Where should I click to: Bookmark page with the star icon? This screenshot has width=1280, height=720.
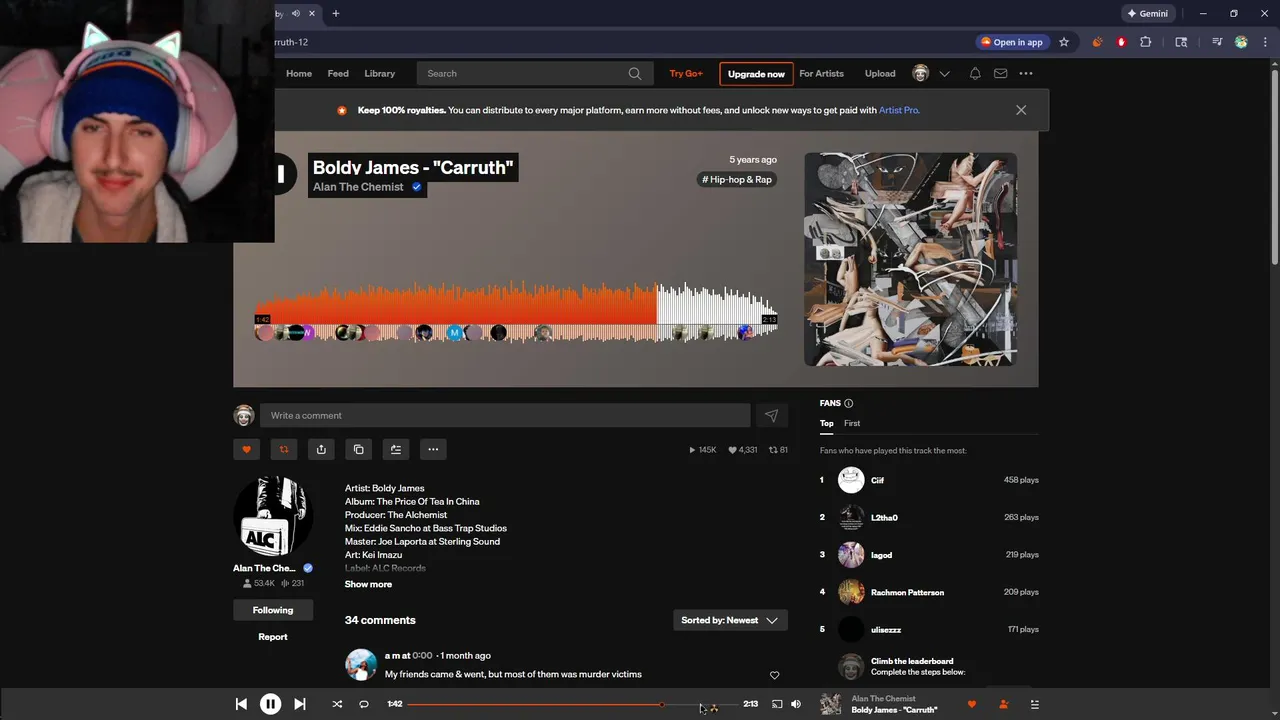pos(1064,42)
